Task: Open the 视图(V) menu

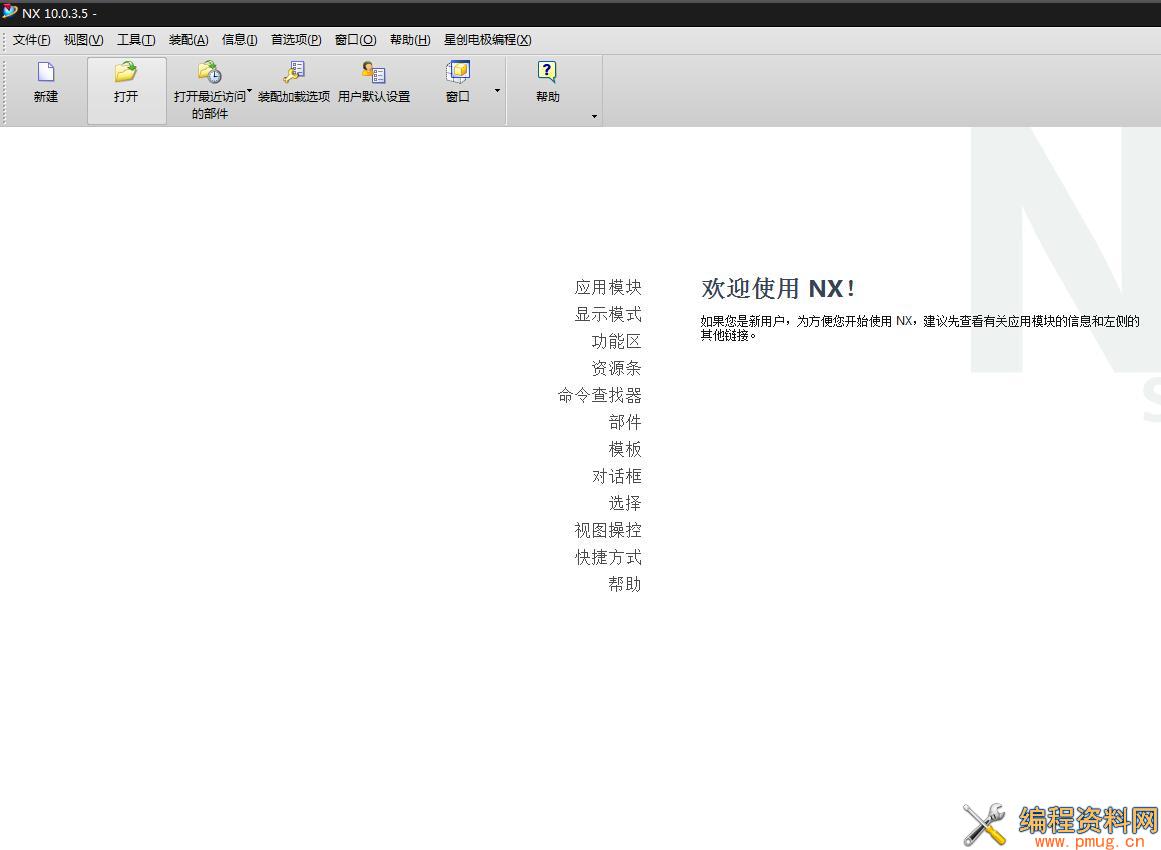Action: [x=83, y=40]
